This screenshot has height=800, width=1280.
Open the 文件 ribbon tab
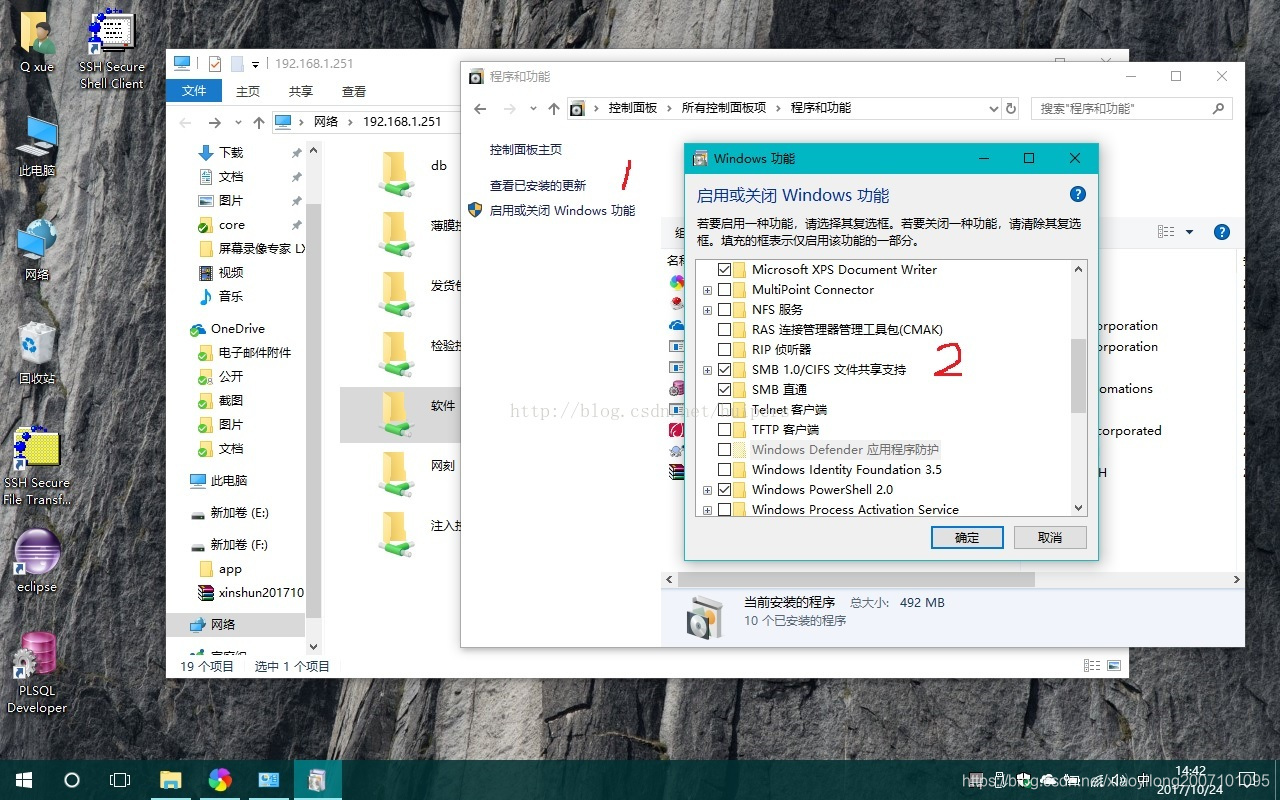point(194,91)
